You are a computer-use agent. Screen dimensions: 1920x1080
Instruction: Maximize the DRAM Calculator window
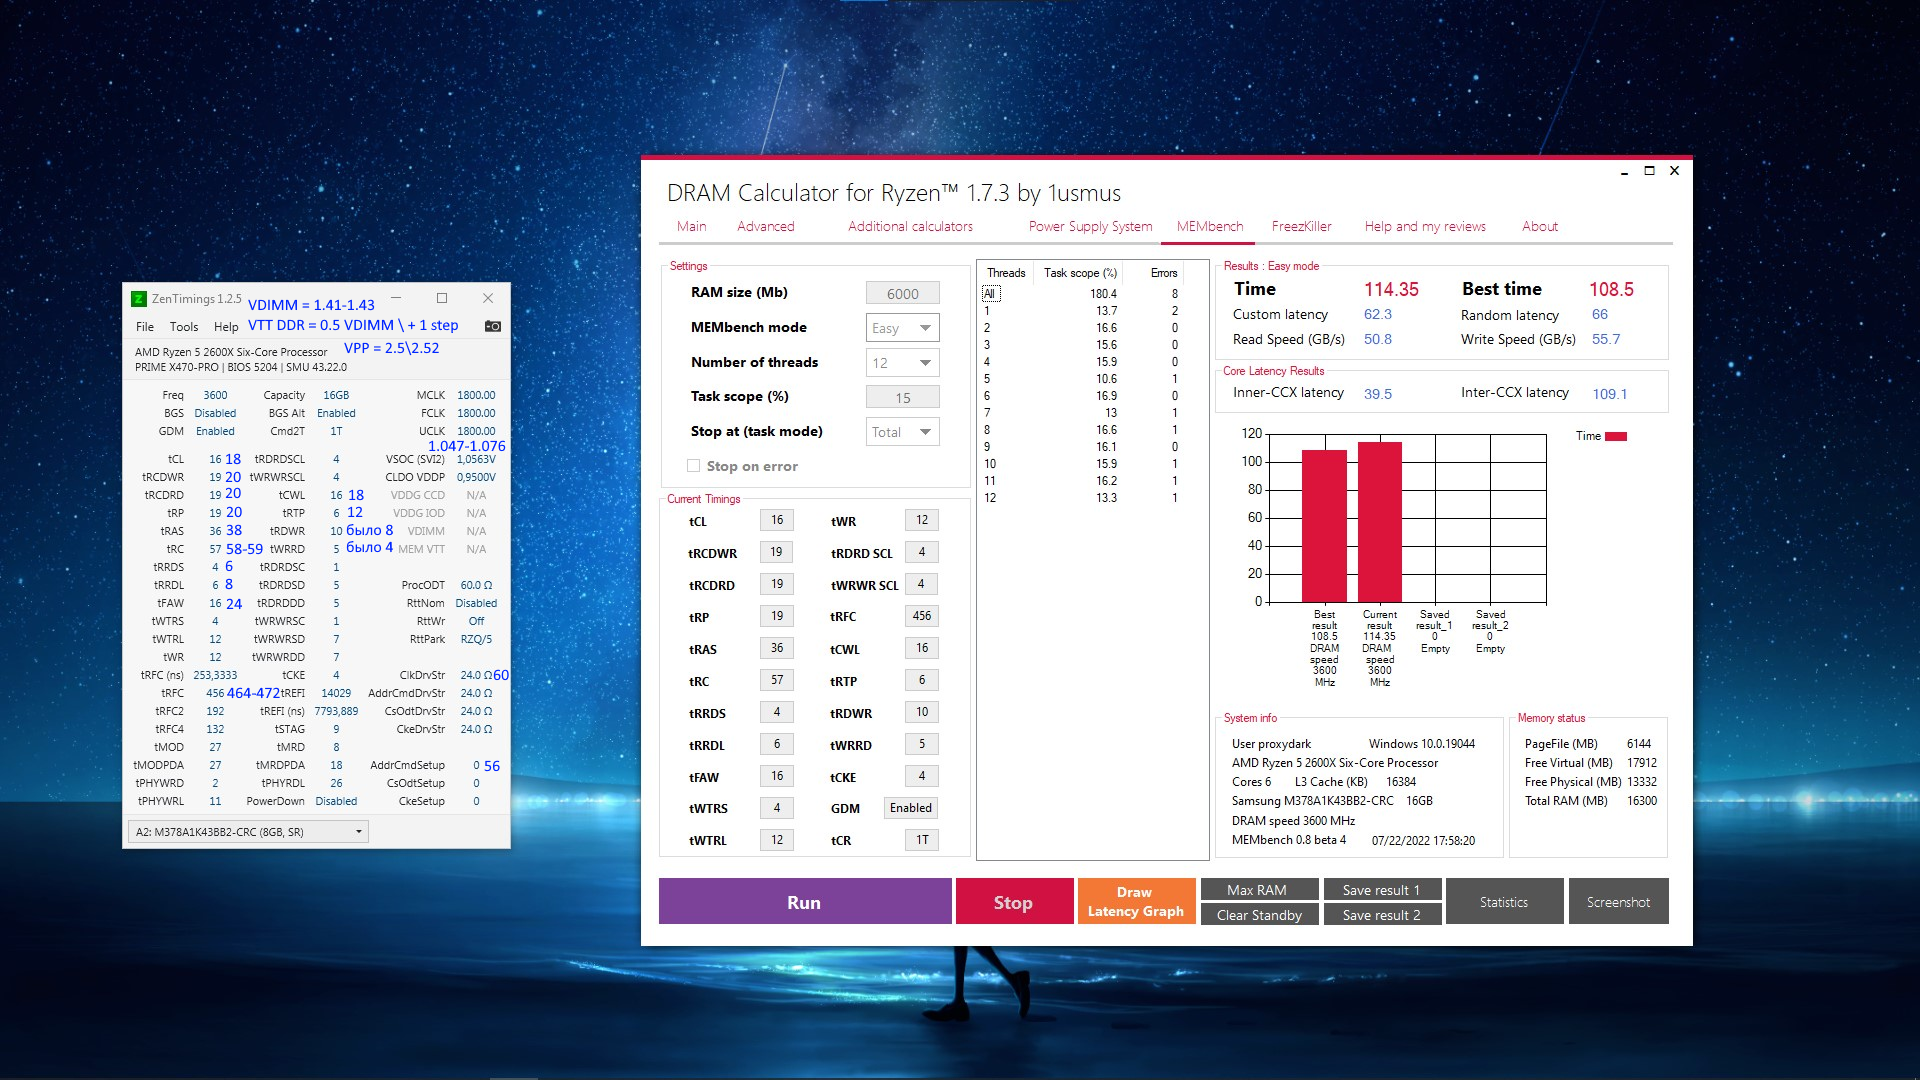click(1649, 171)
